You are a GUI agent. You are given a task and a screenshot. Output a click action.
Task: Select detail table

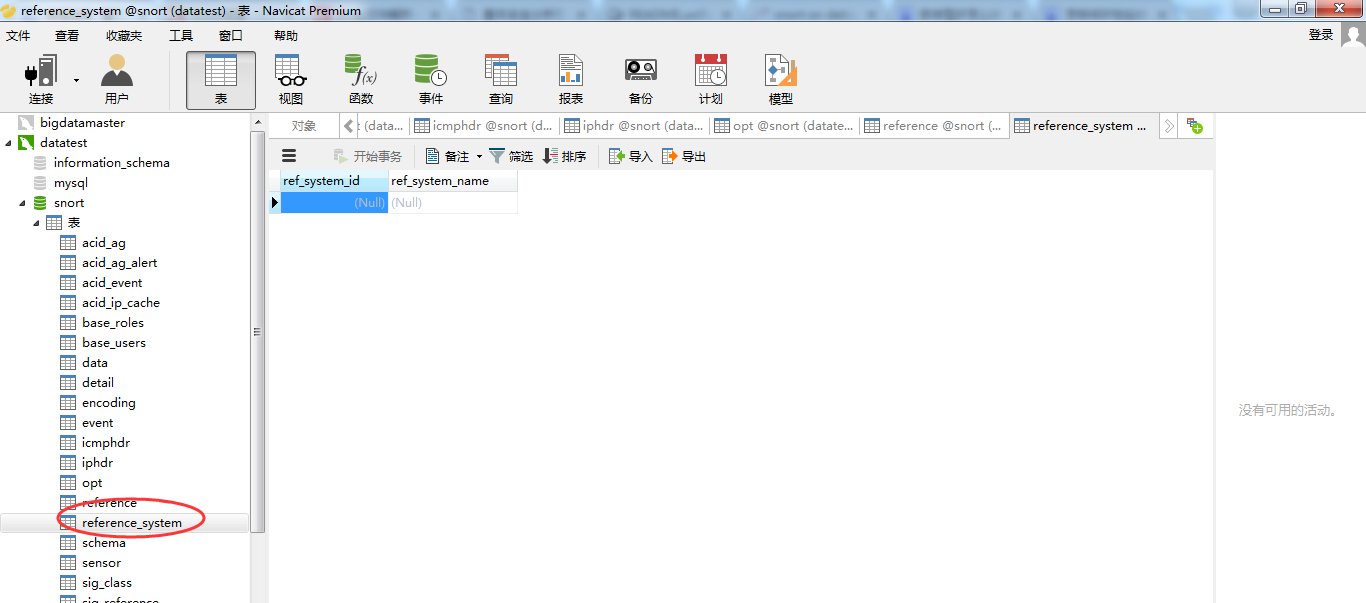click(97, 382)
